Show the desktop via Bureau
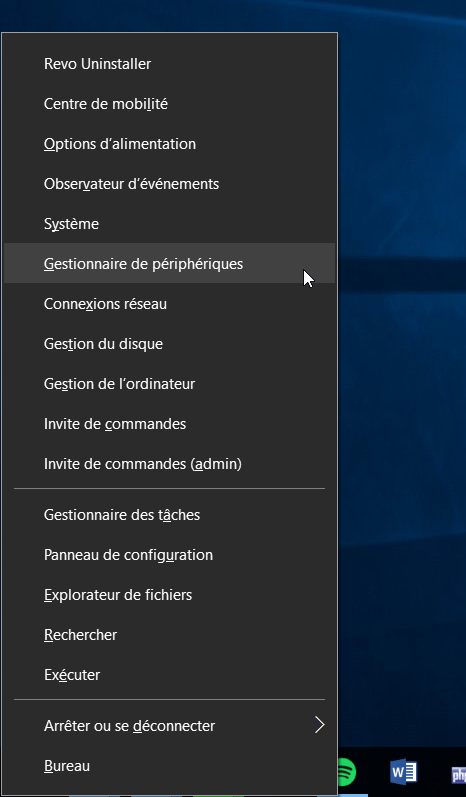Image resolution: width=466 pixels, height=797 pixels. pos(169,765)
